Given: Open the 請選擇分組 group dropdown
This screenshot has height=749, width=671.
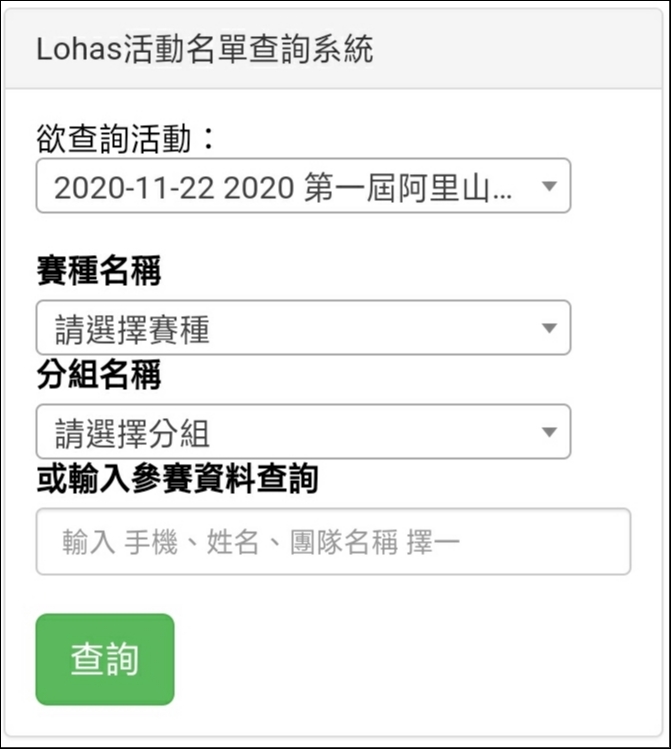Looking at the screenshot, I should (302, 432).
